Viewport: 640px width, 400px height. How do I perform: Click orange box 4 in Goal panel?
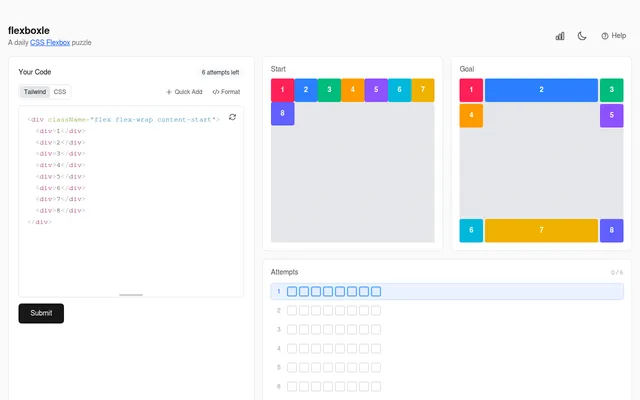point(471,116)
